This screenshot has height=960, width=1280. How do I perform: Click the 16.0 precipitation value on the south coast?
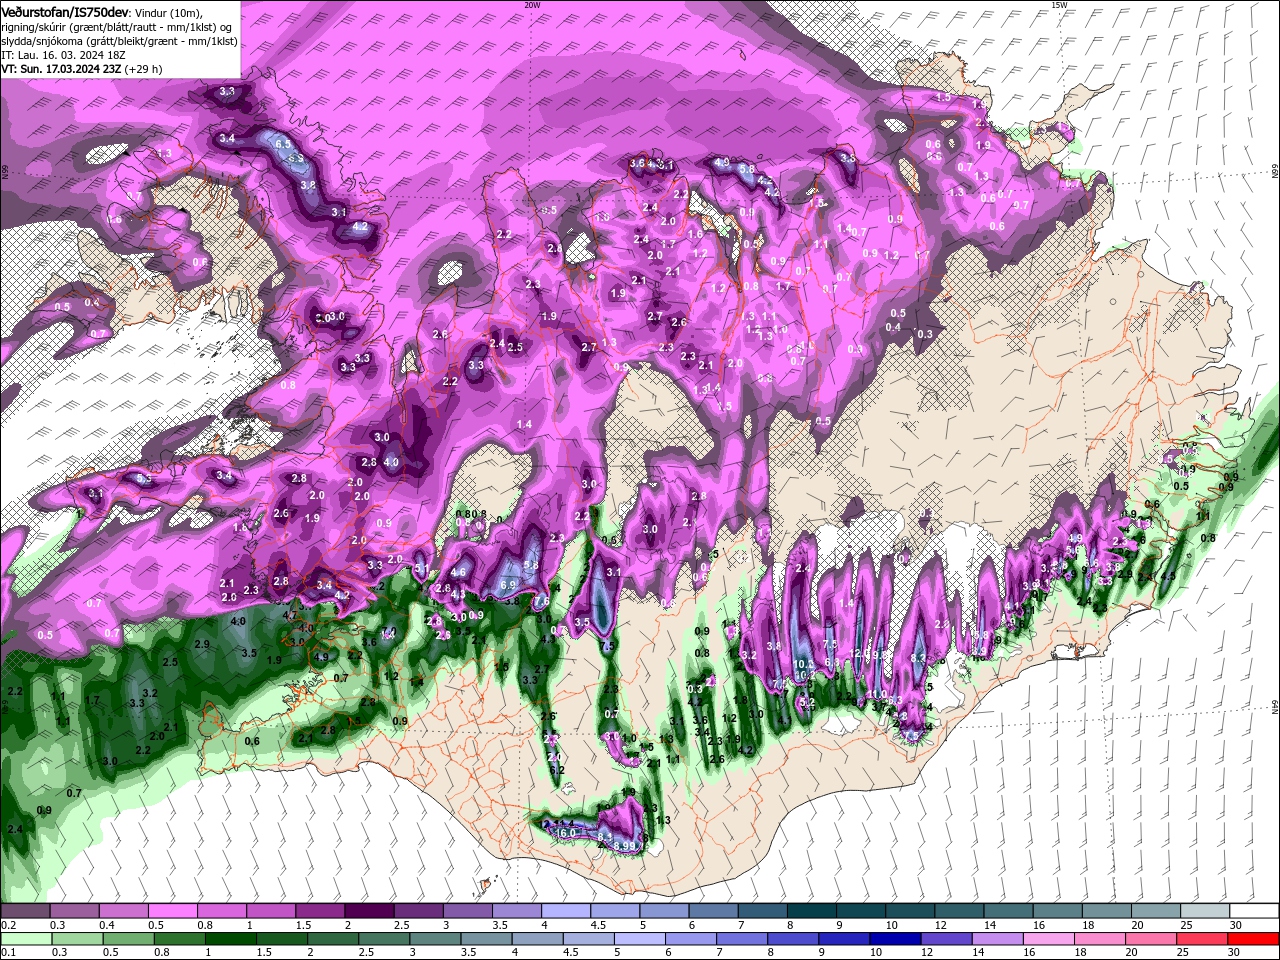pyautogui.click(x=567, y=832)
